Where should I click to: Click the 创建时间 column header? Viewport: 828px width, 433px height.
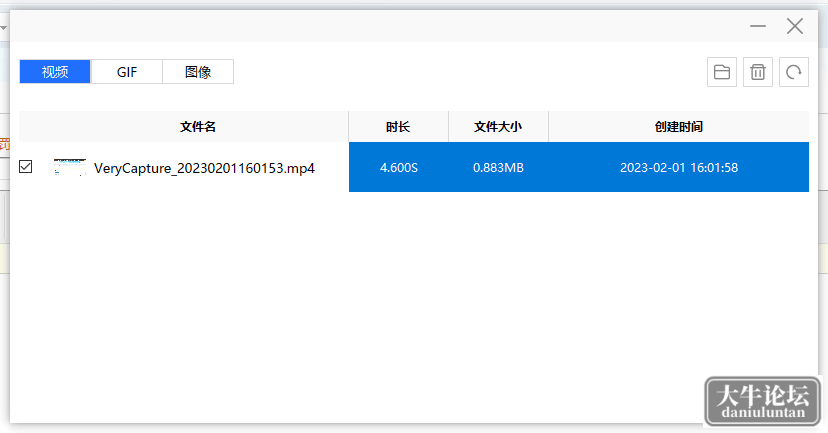coord(679,127)
